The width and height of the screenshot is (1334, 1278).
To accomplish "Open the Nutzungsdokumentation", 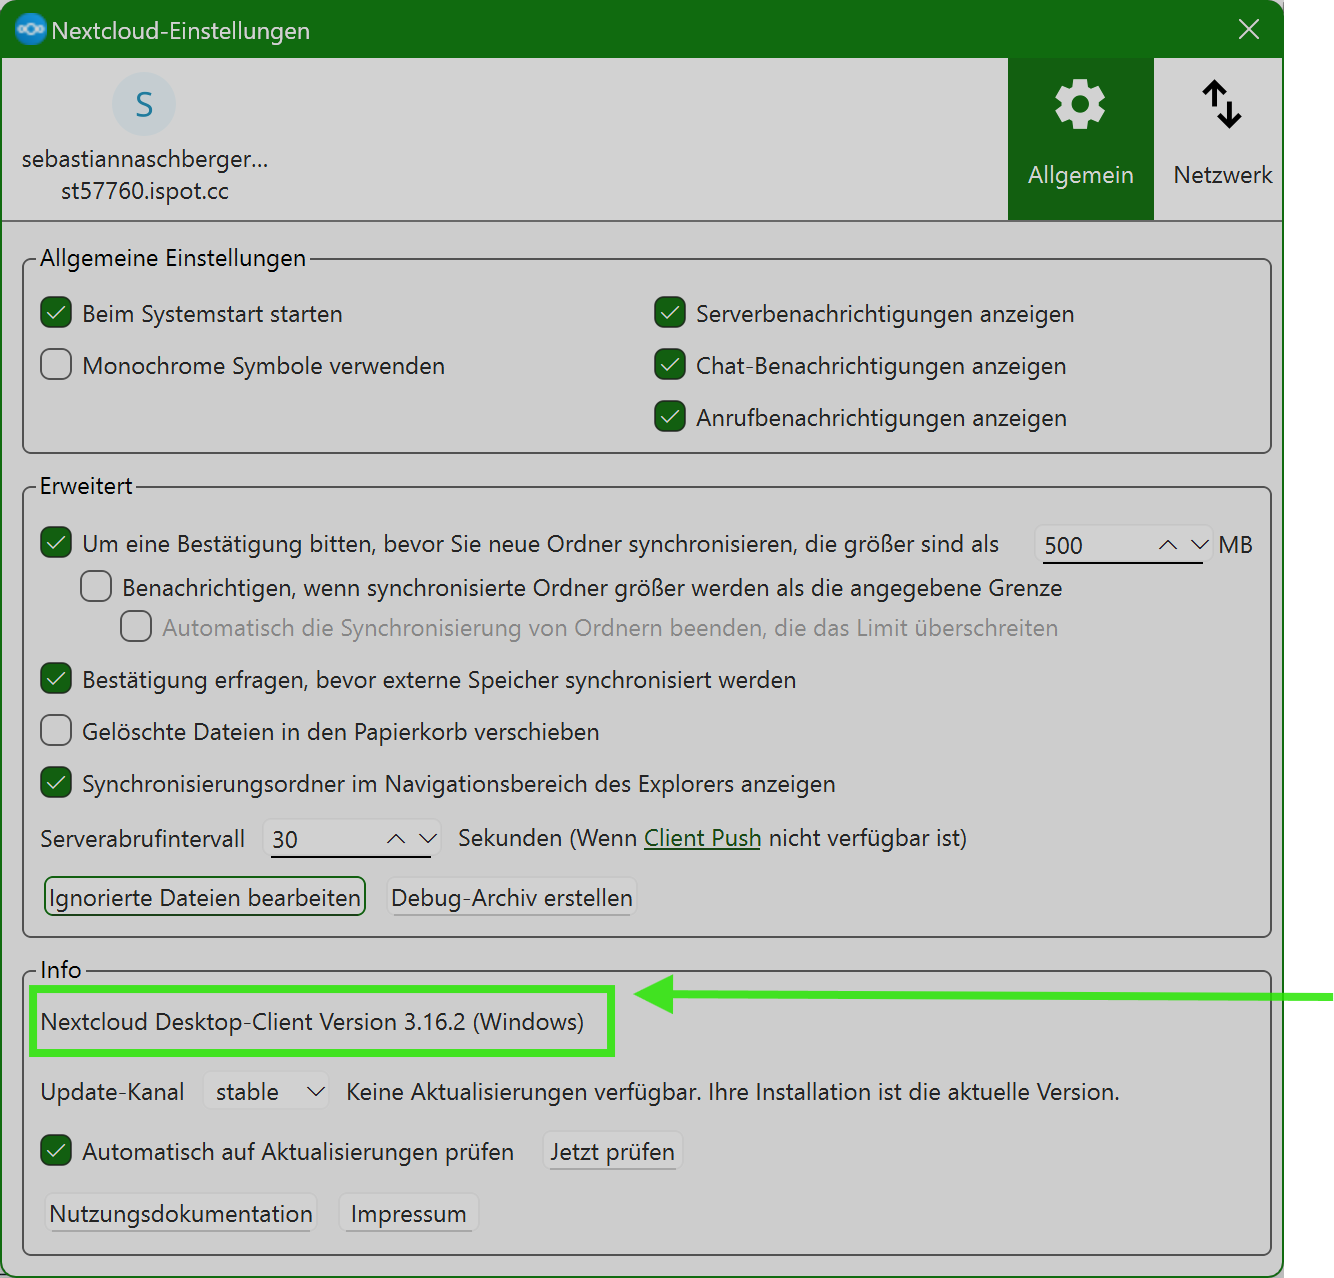I will click(181, 1213).
